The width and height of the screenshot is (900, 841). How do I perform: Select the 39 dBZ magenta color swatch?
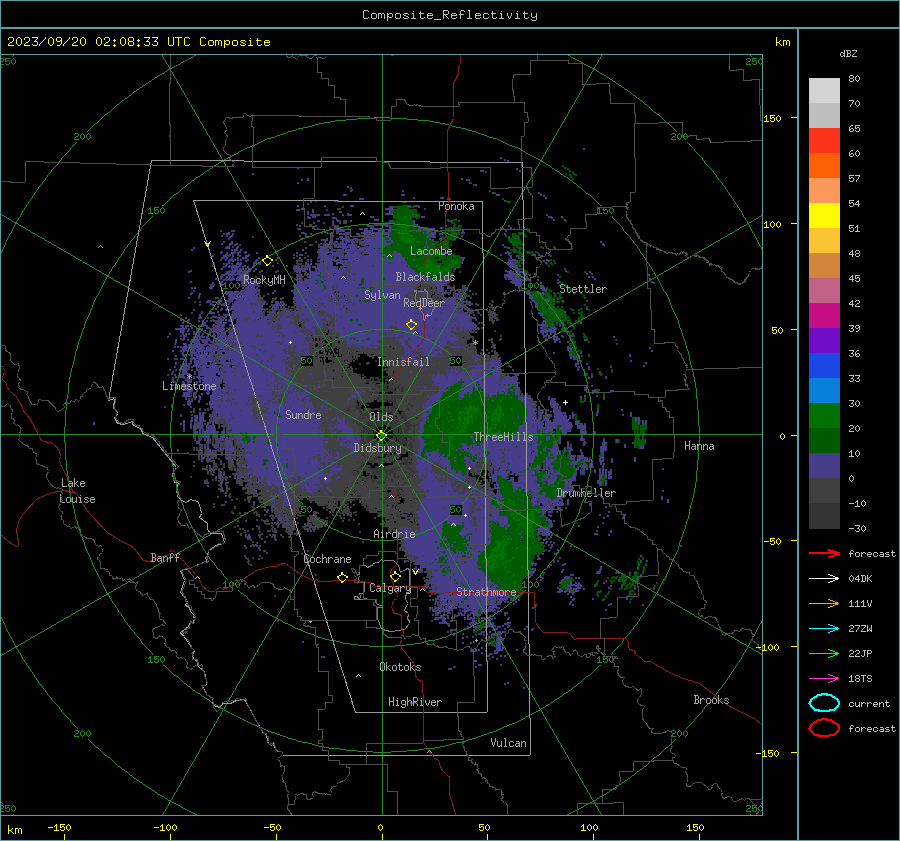[x=824, y=316]
